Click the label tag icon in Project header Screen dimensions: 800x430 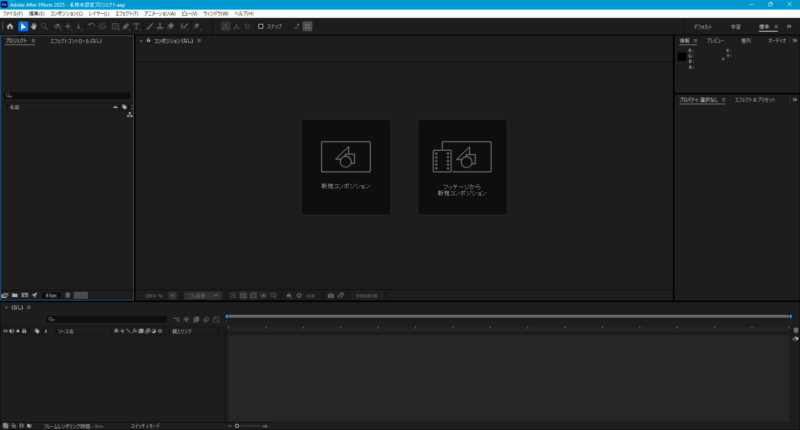click(x=124, y=107)
